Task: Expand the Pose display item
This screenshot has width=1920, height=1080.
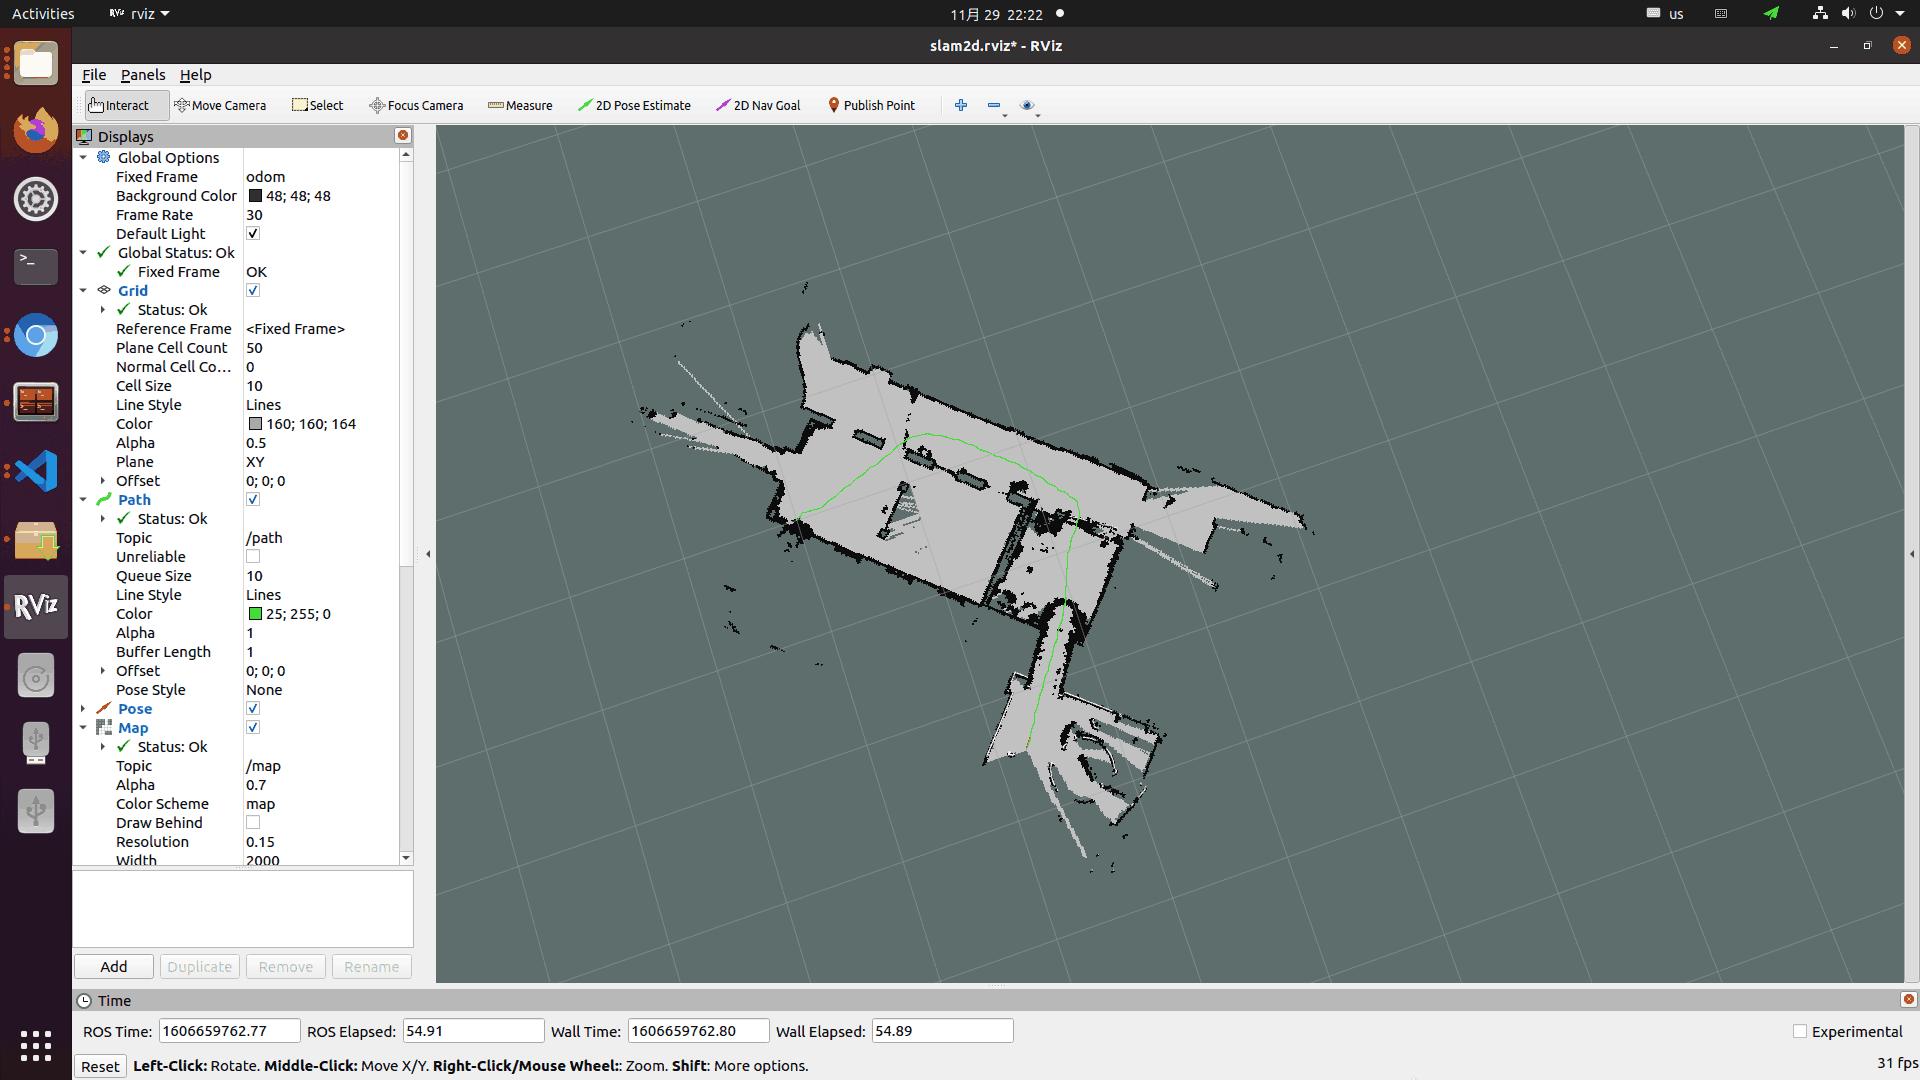Action: (x=83, y=709)
